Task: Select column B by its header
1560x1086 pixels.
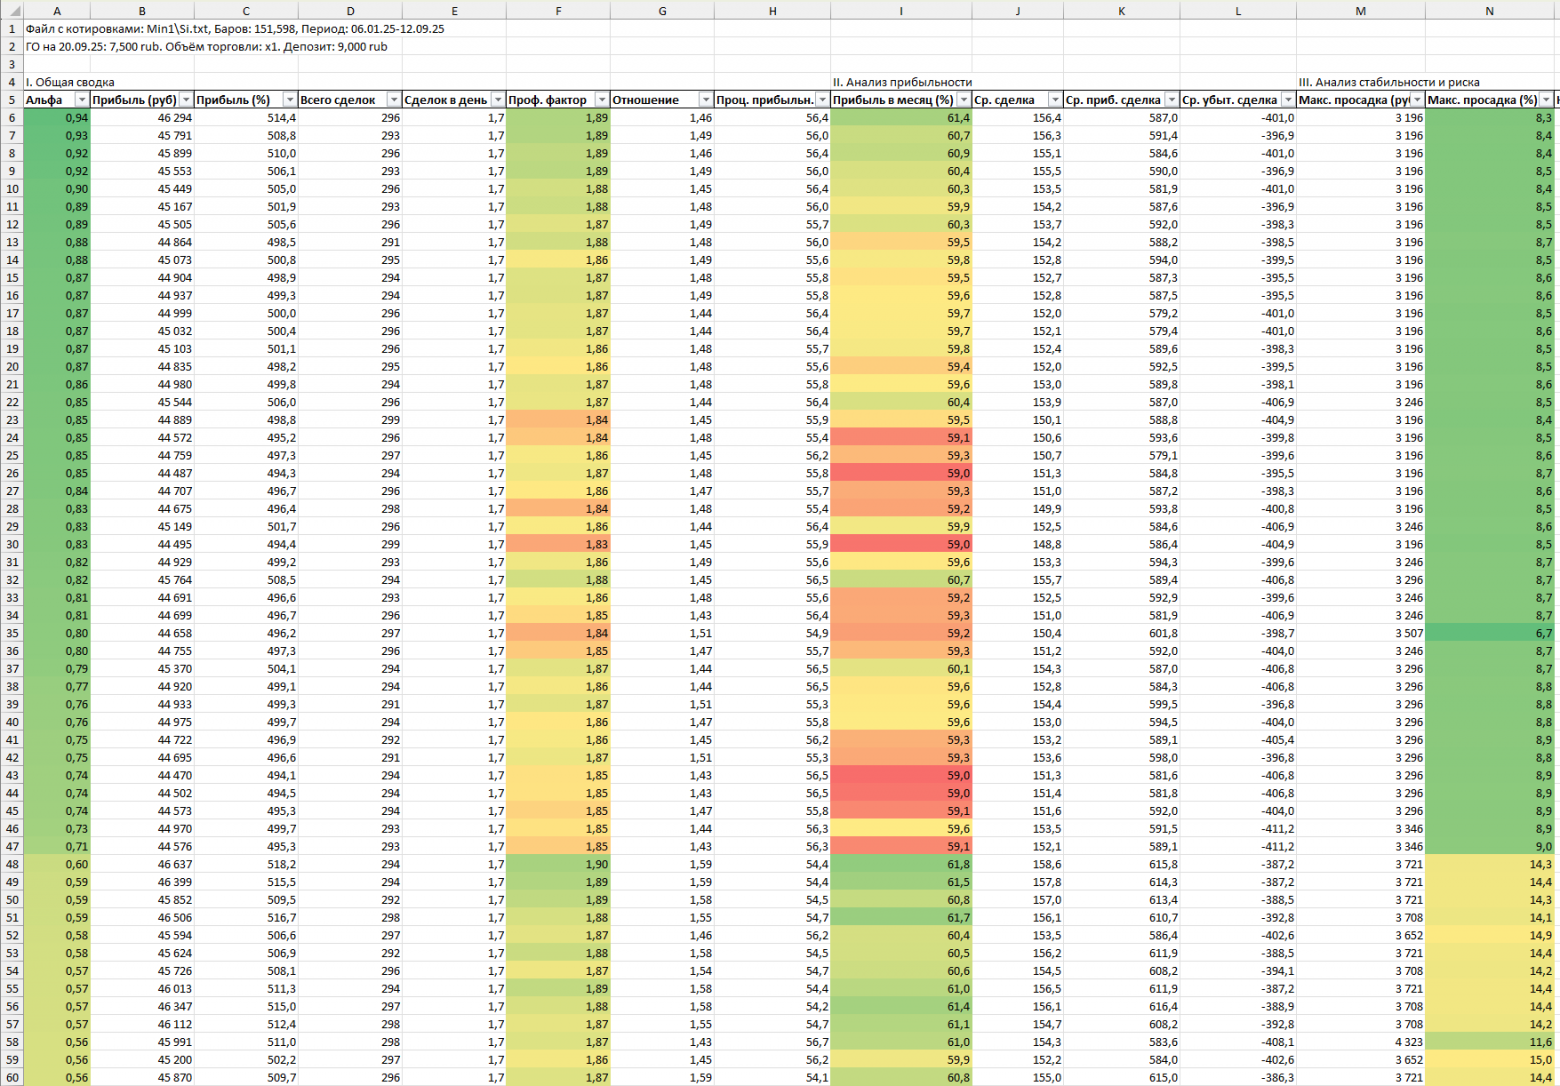Action: click(142, 10)
